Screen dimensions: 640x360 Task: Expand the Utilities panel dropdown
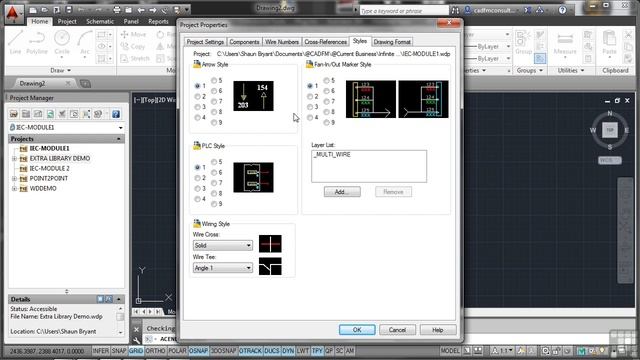point(571,71)
